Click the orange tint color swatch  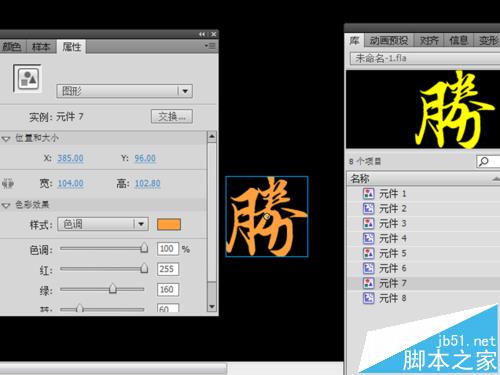(169, 224)
